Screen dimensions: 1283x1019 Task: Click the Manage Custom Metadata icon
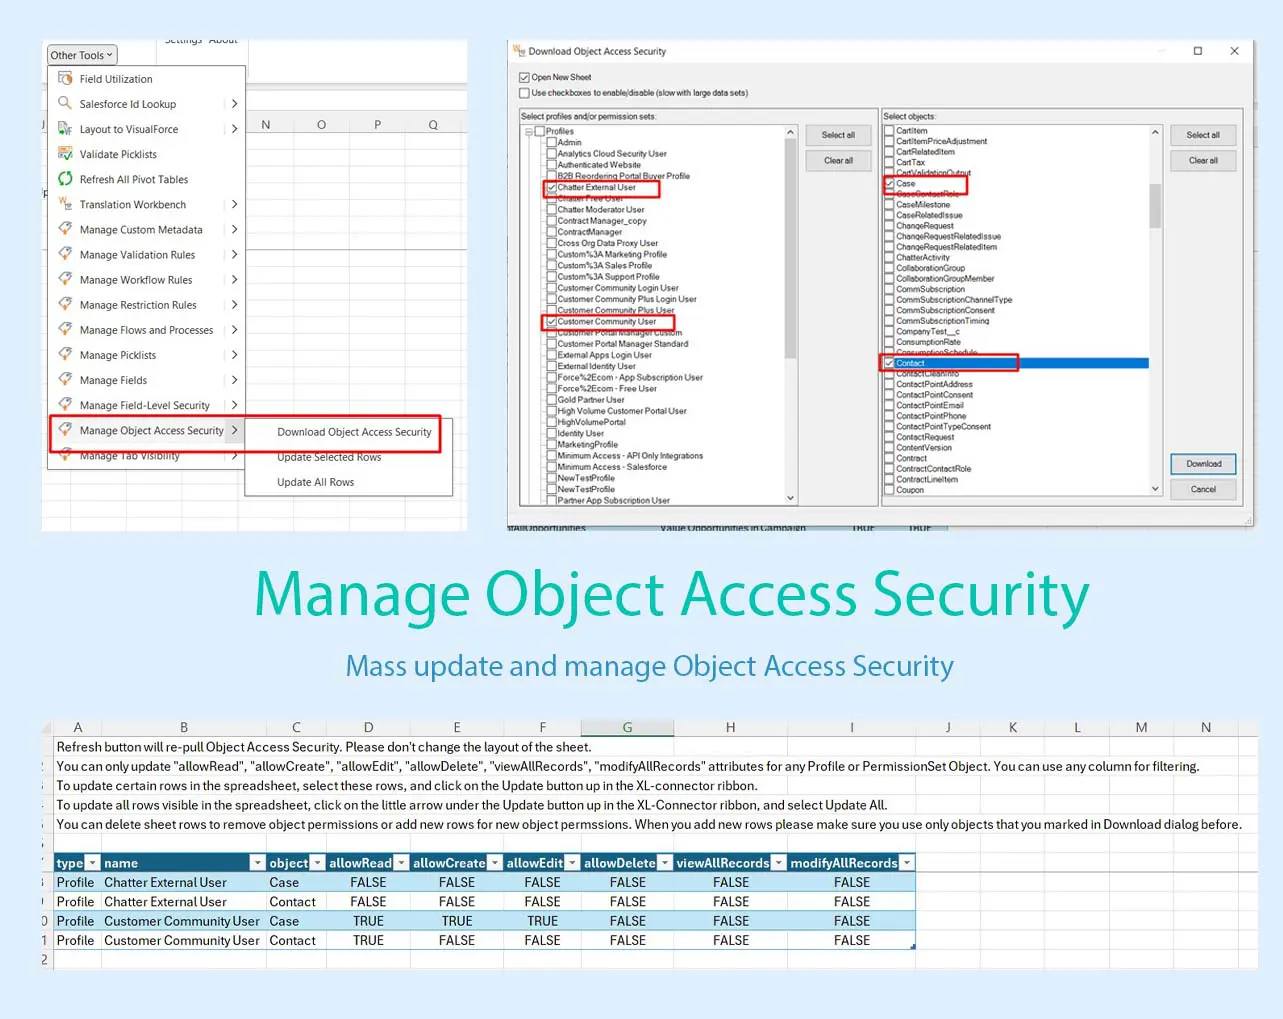(65, 229)
